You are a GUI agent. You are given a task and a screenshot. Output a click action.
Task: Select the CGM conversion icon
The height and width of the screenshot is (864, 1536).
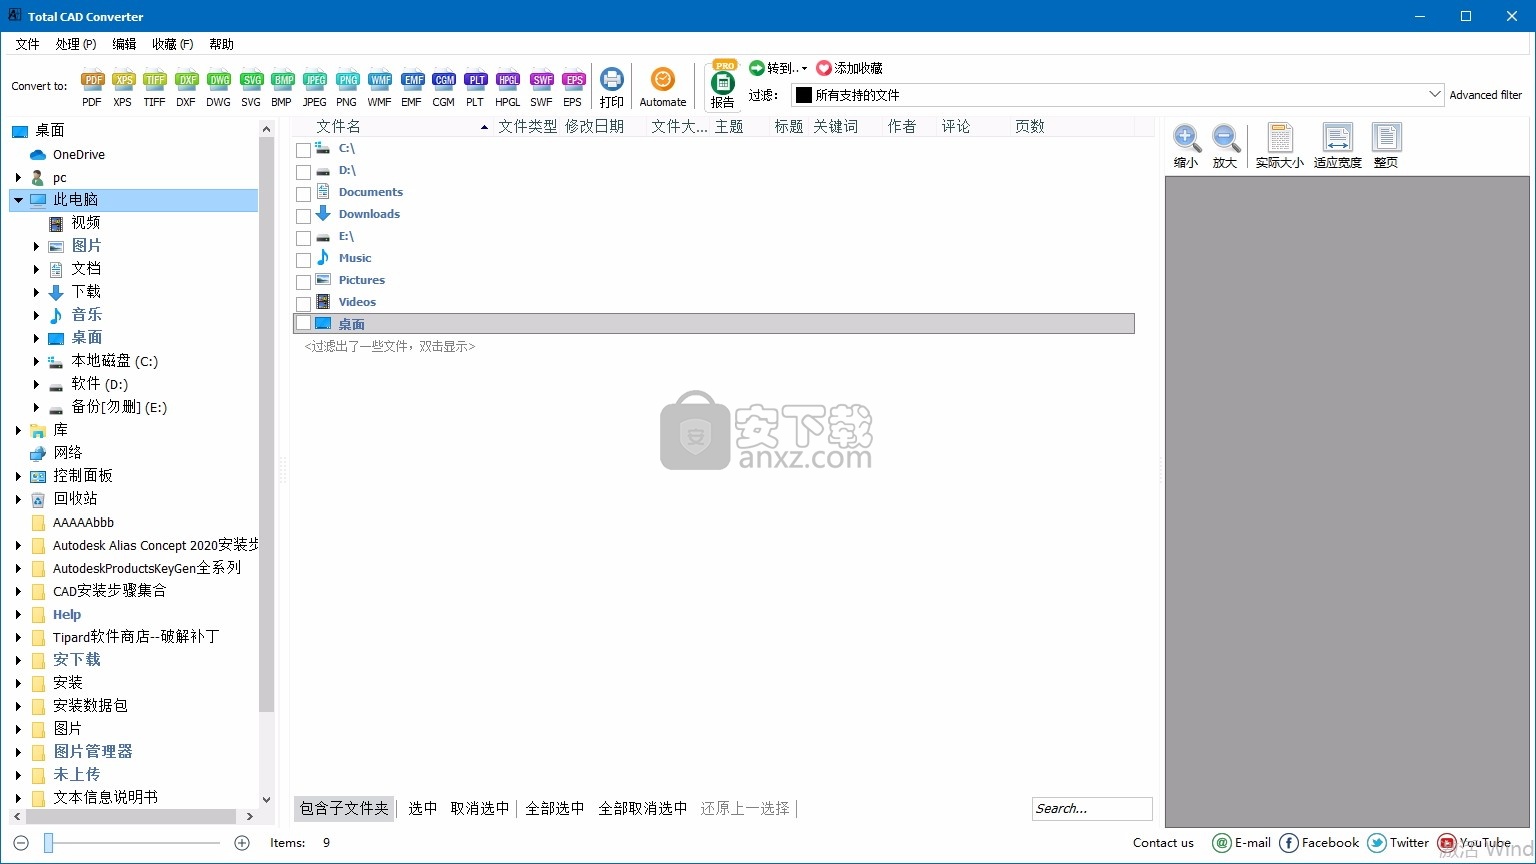[443, 88]
